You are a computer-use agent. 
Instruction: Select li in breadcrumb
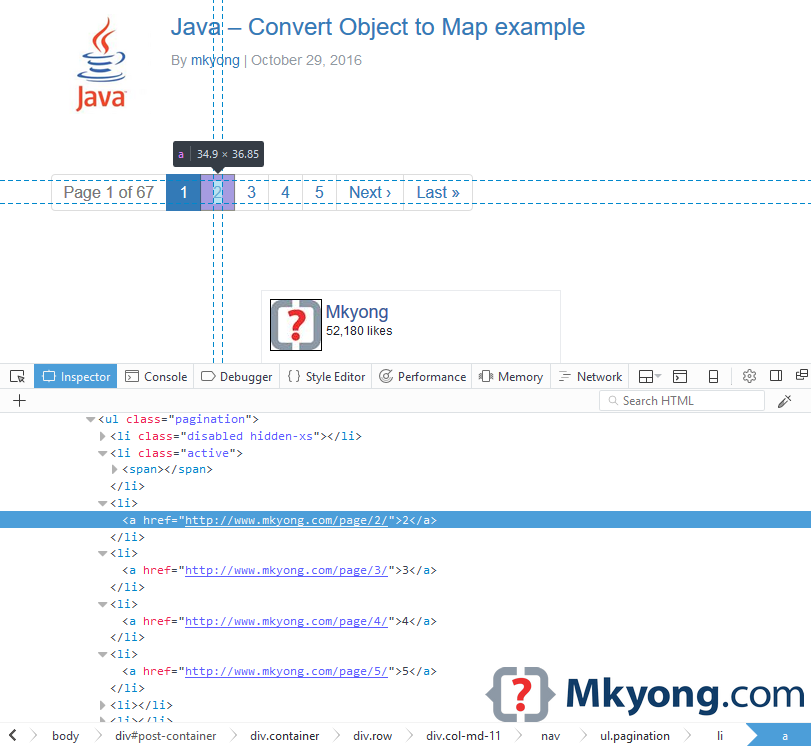click(x=719, y=736)
